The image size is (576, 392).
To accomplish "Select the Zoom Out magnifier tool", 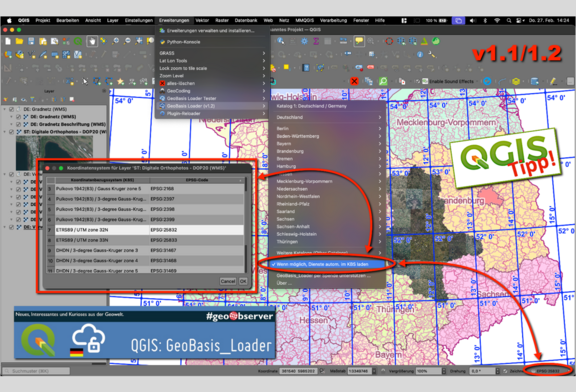I will (x=127, y=42).
